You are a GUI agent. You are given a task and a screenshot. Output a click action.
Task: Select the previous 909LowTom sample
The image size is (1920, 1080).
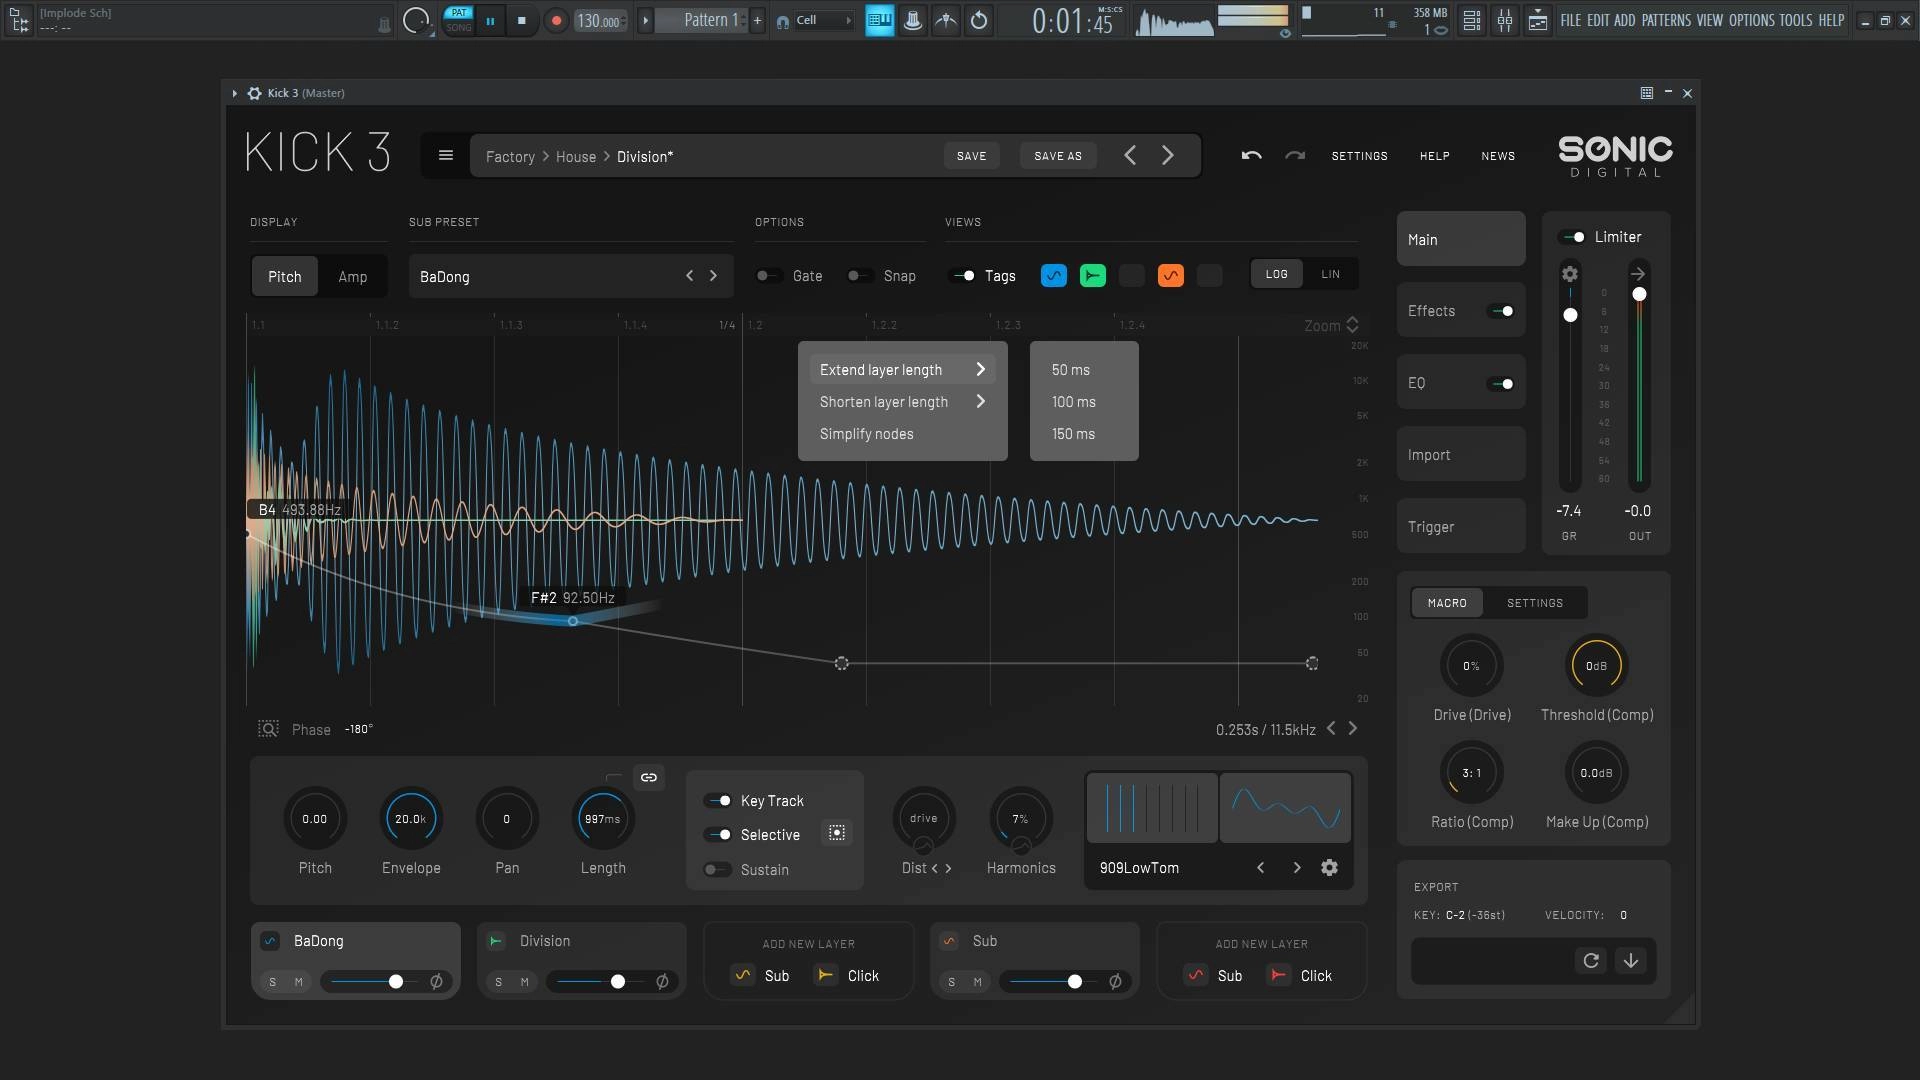pyautogui.click(x=1261, y=867)
